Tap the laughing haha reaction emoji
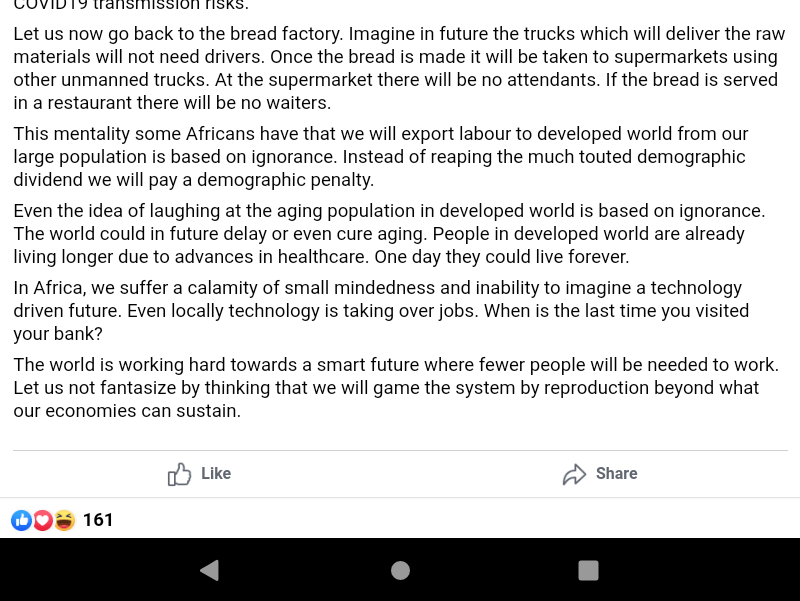 [64, 520]
